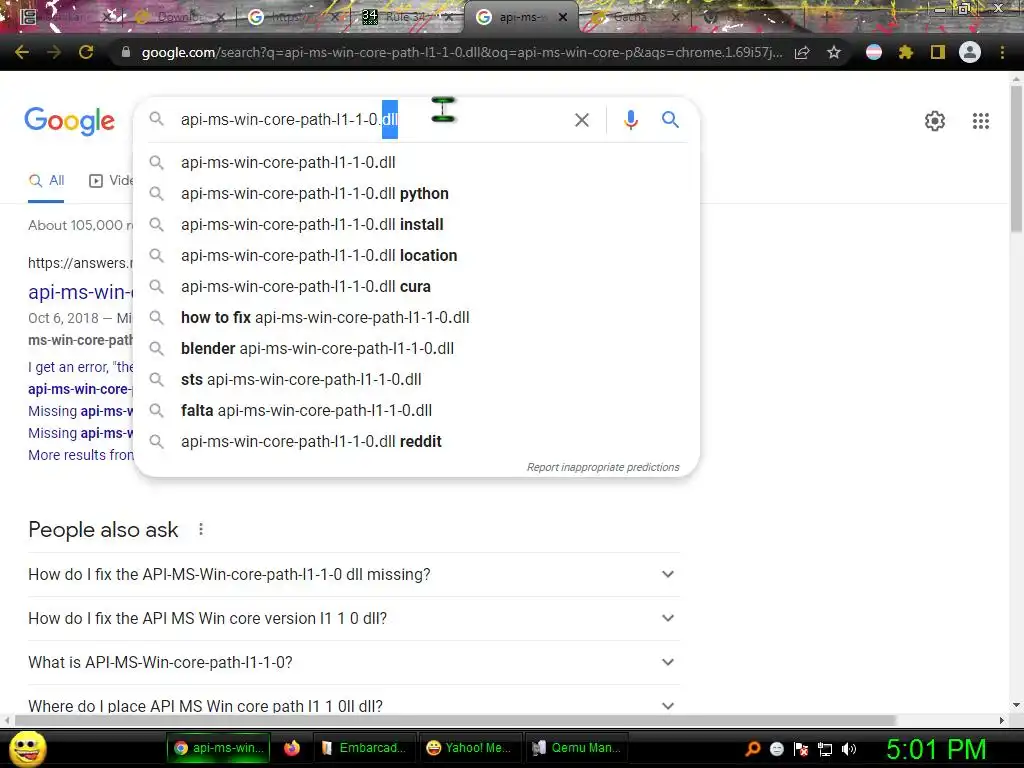Share this page from the address bar

[802, 52]
